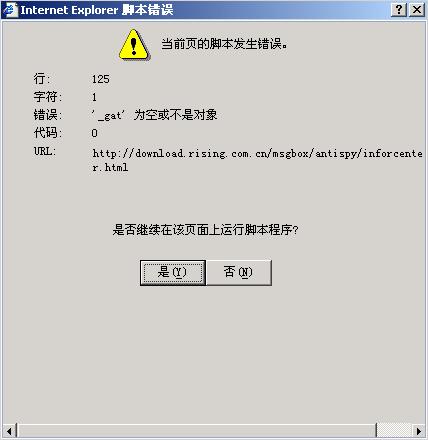Click the 字符: label

48,97
